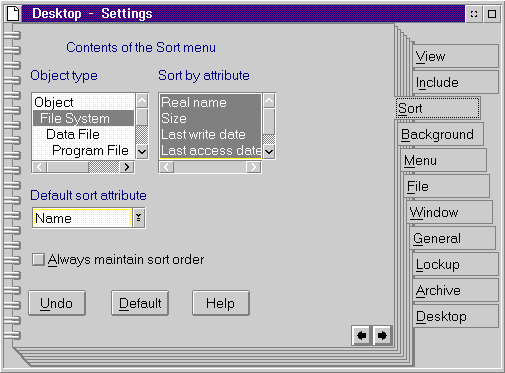Click Sort by attribute scroll right arrow
505x373 pixels.
(x=254, y=167)
